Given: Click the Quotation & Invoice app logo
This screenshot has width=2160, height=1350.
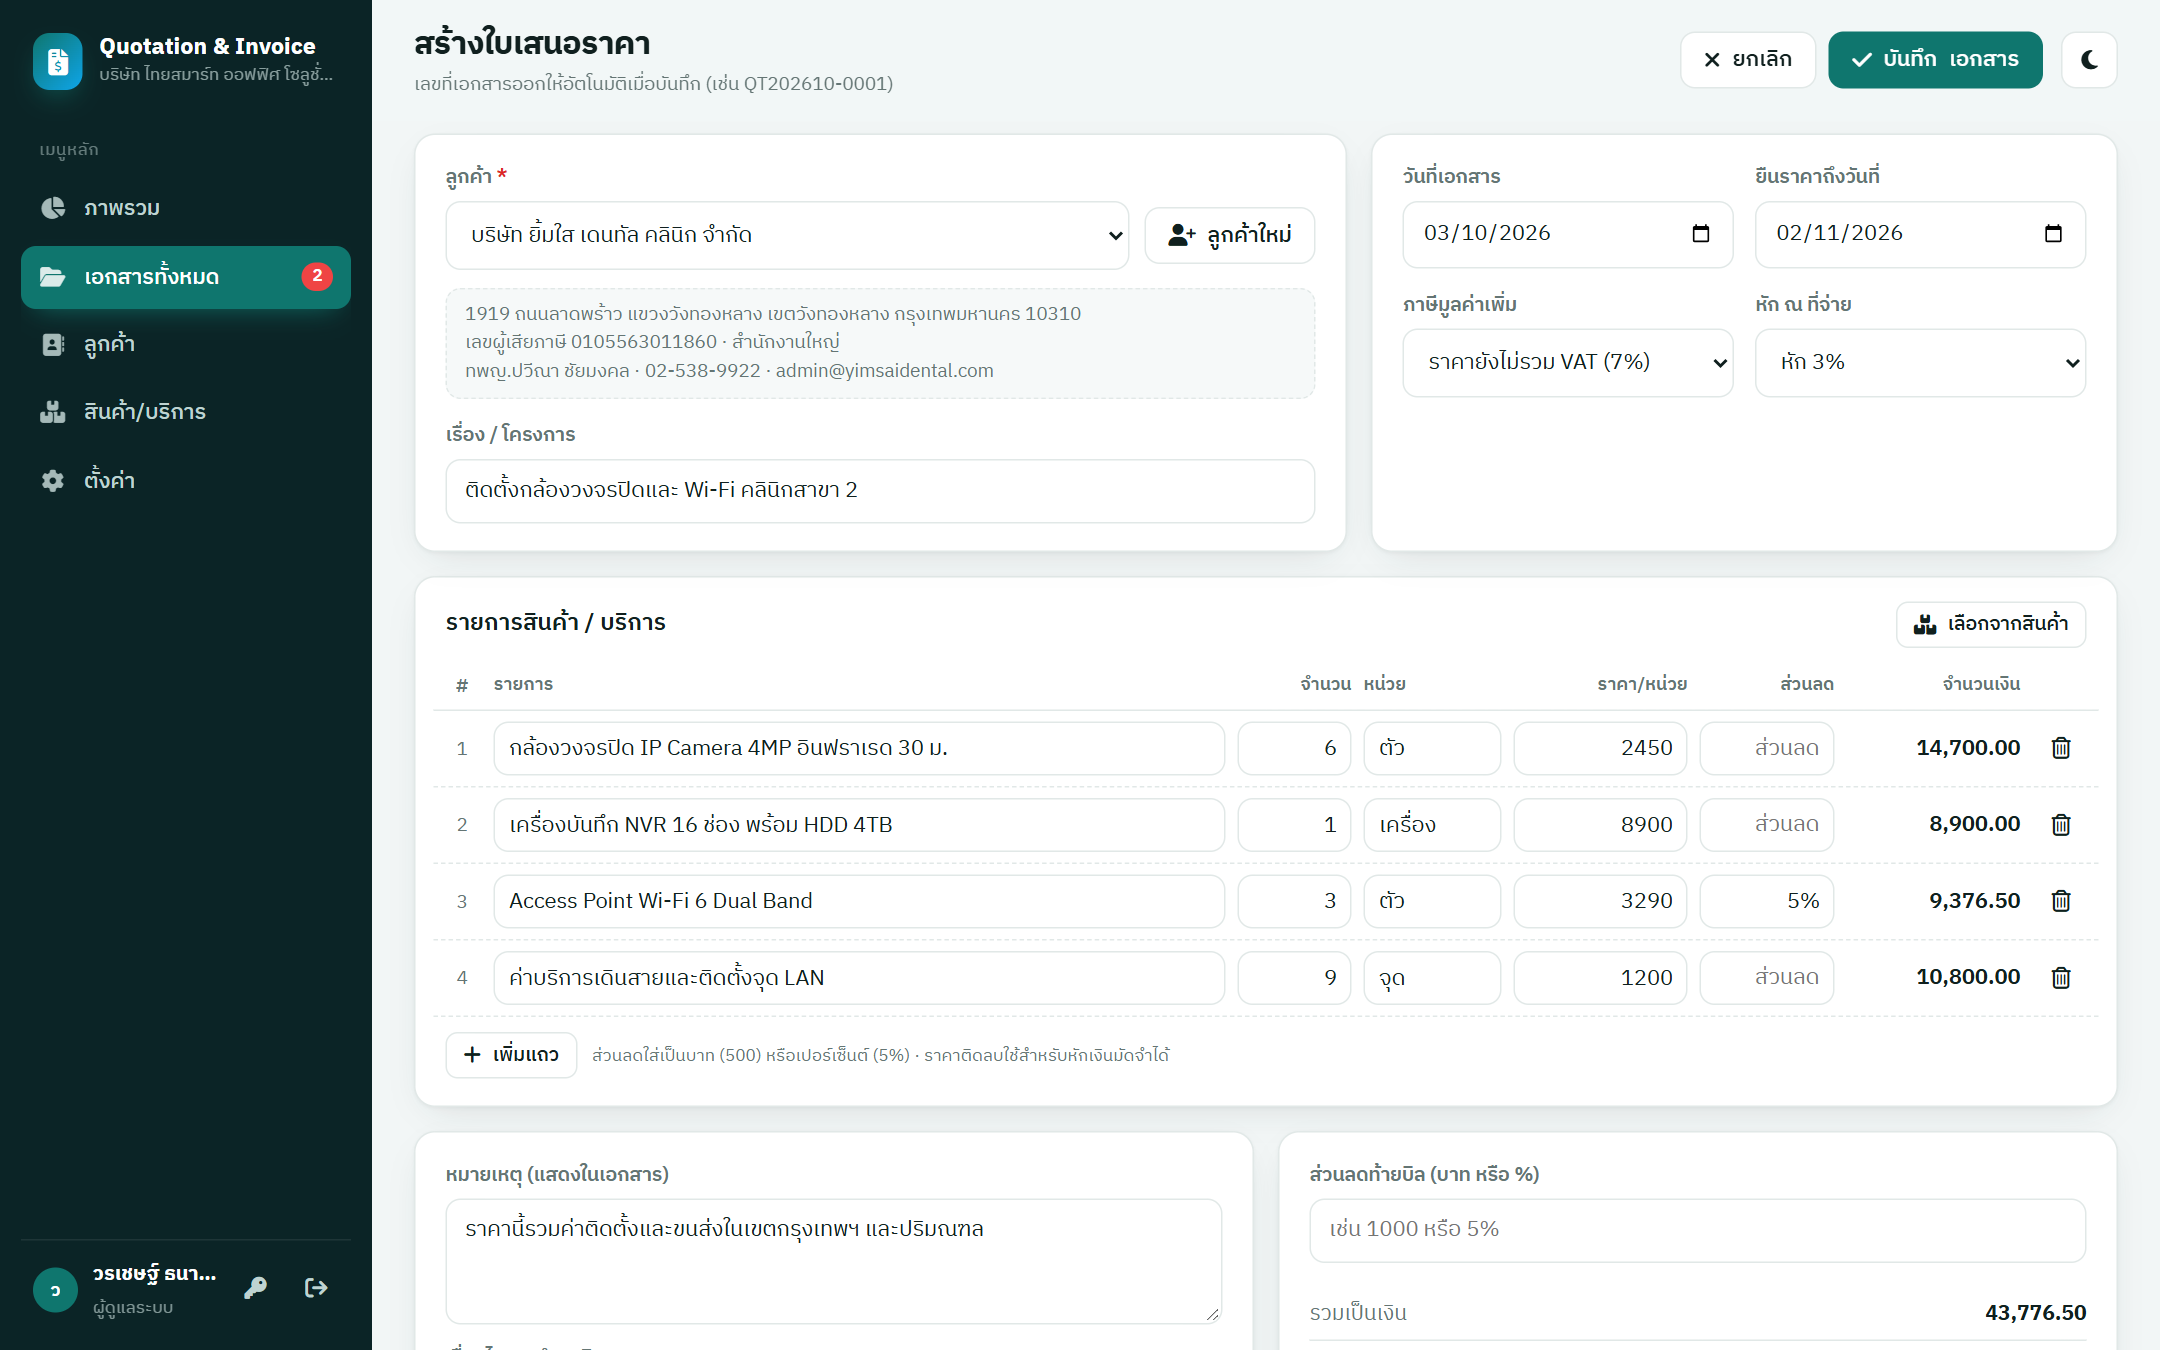Looking at the screenshot, I should pyautogui.click(x=58, y=61).
